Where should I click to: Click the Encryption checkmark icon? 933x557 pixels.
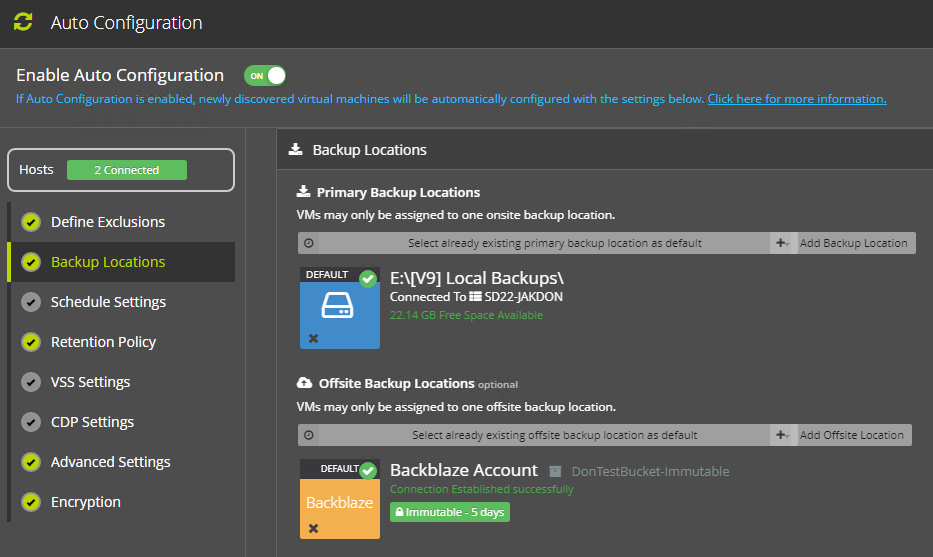[31, 502]
